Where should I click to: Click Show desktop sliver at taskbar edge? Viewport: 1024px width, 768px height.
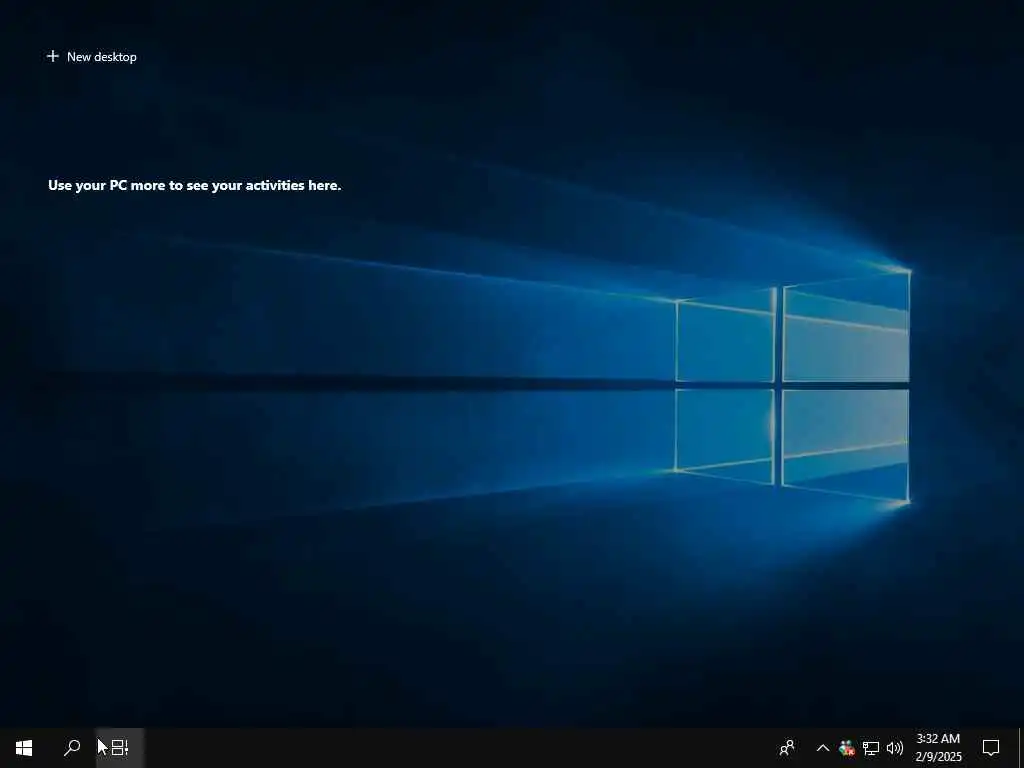[x=1021, y=748]
